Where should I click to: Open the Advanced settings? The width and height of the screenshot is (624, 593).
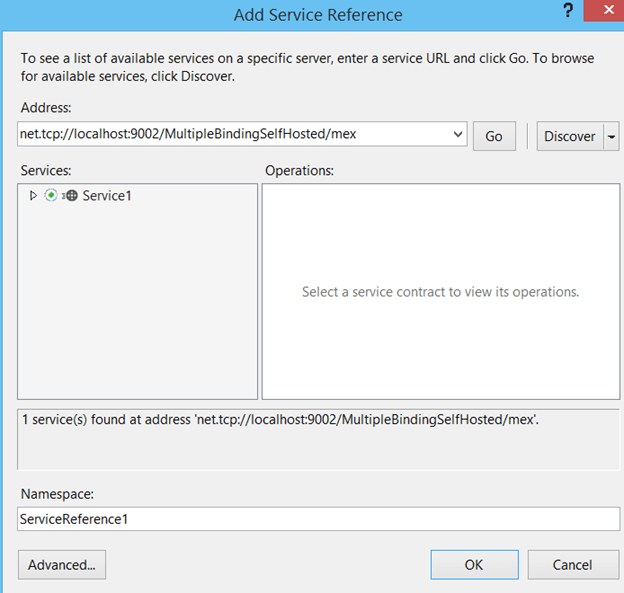[62, 565]
